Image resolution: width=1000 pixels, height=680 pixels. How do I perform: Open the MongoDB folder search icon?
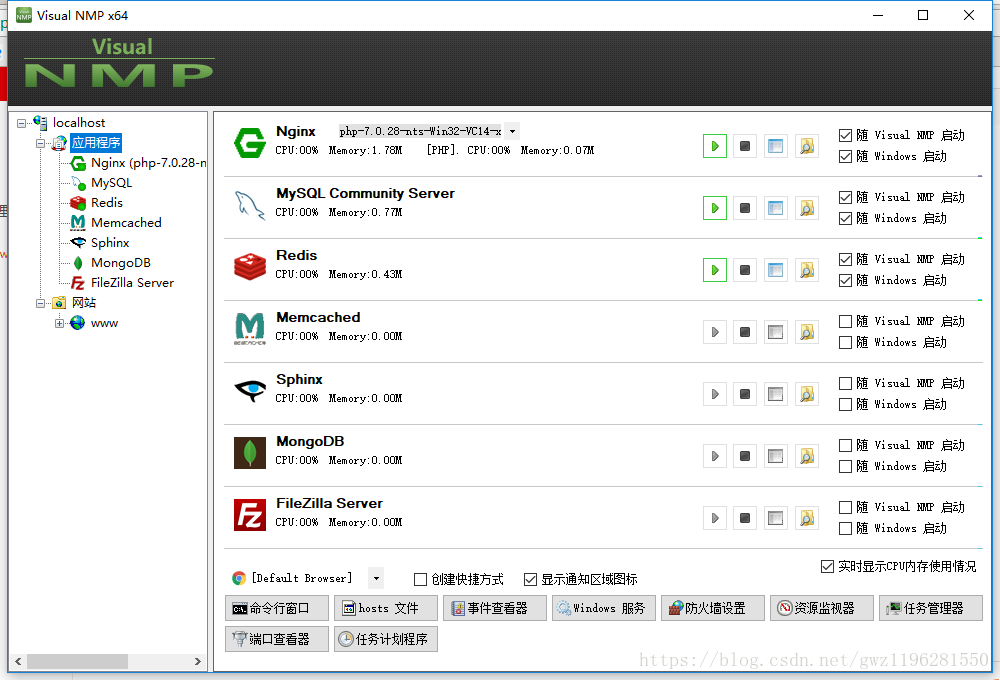point(807,455)
